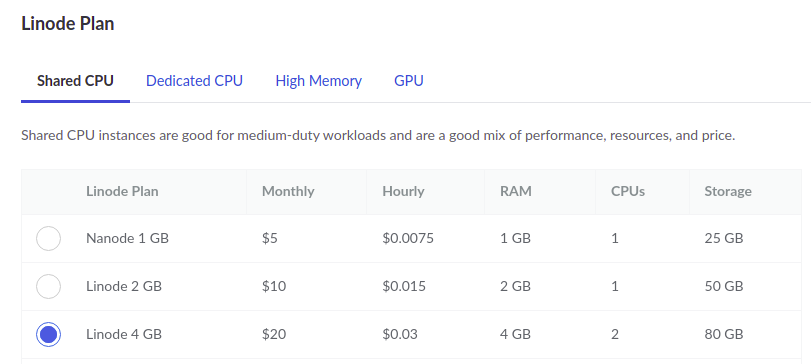The image size is (811, 364).
Task: Click the $0.03 hourly price
Action: click(x=400, y=335)
